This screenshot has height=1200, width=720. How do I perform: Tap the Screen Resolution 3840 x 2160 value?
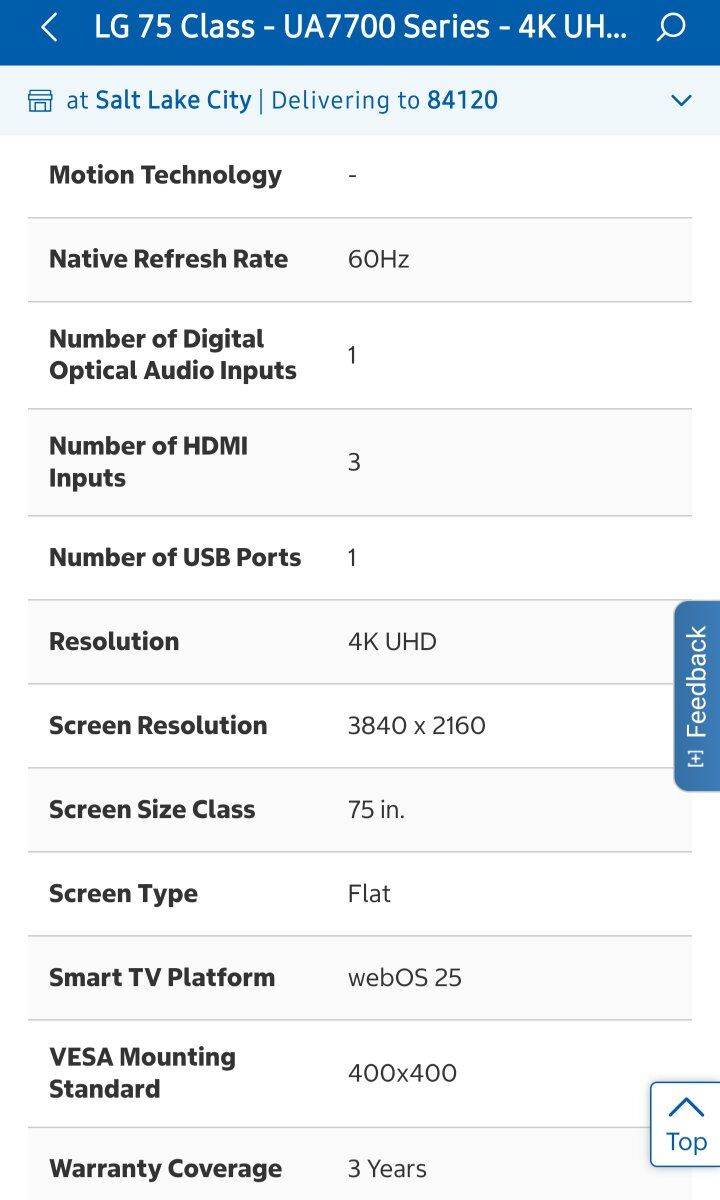tap(416, 725)
